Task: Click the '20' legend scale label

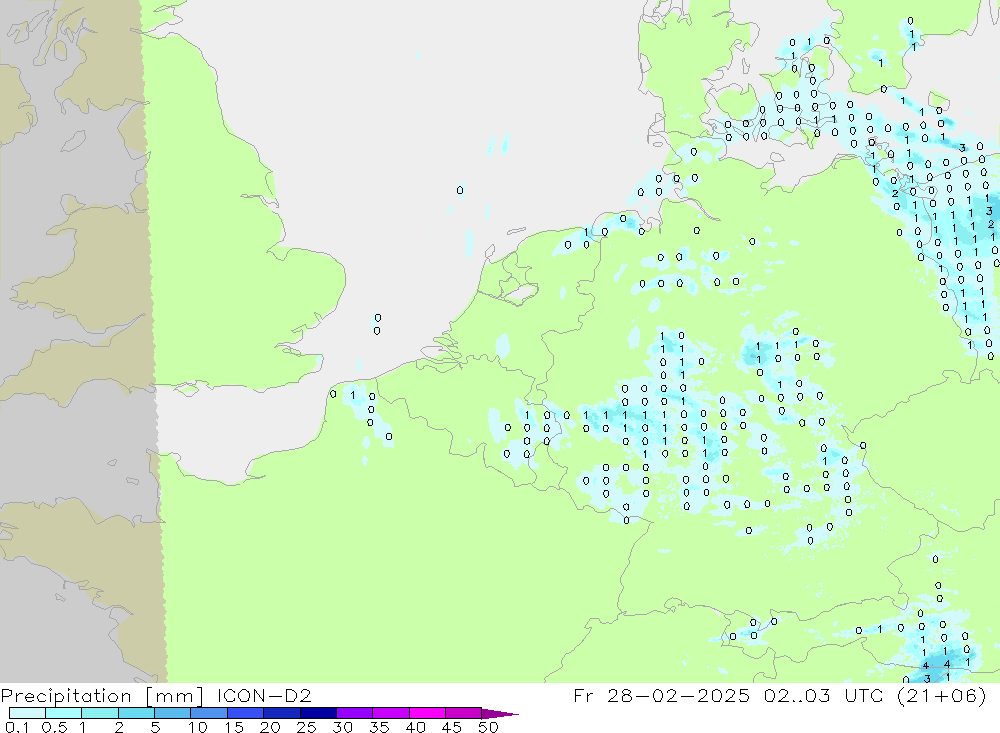Action: 270,727
